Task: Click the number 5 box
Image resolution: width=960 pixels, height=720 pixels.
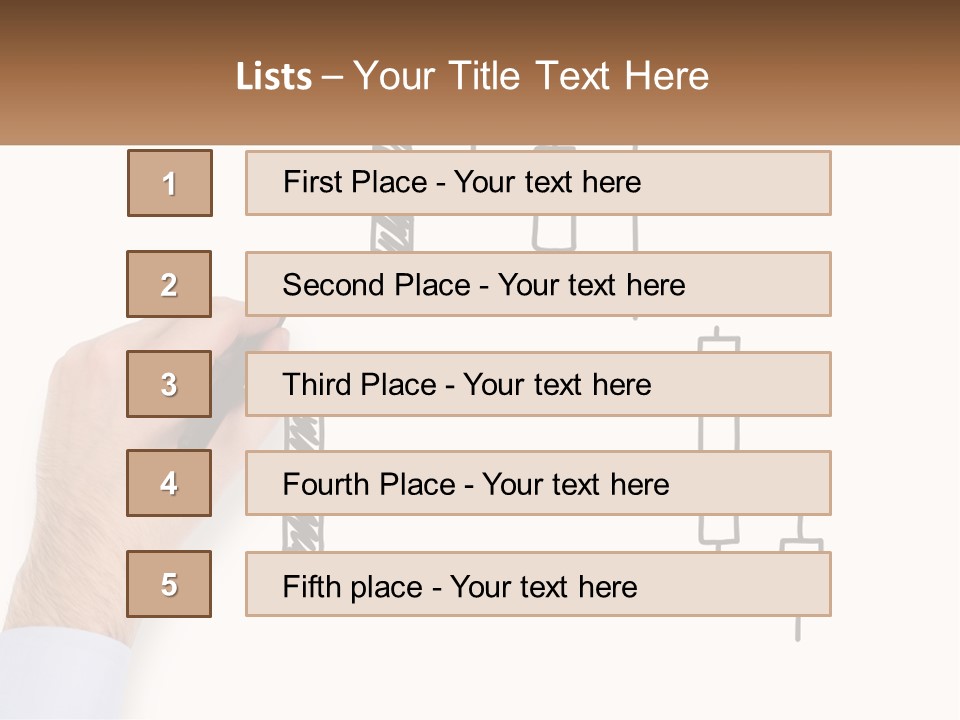Action: (x=169, y=584)
